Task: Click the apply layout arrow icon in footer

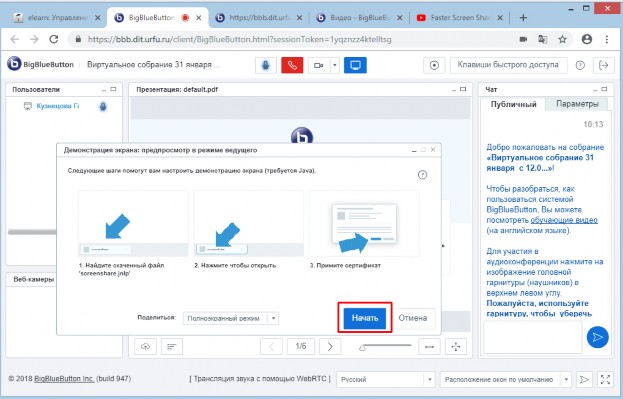Action: click(x=584, y=379)
